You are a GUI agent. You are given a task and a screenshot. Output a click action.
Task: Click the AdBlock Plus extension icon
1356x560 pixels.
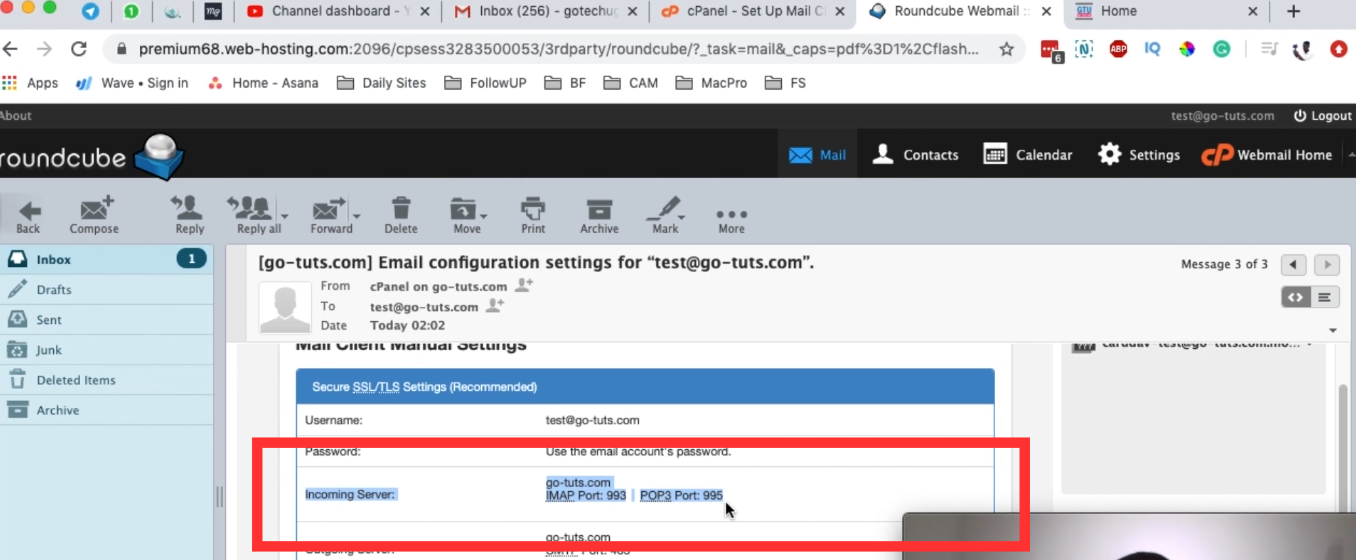click(x=1118, y=48)
